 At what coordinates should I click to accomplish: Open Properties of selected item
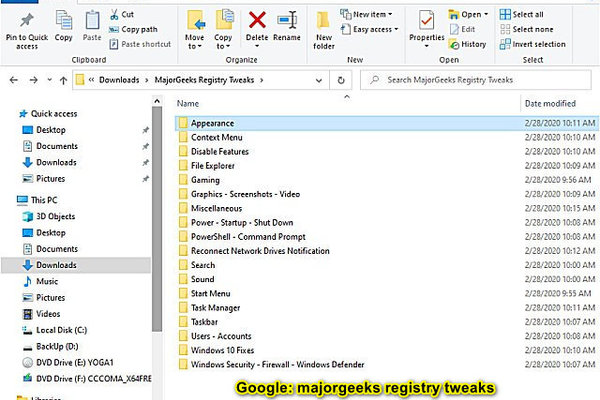point(427,29)
